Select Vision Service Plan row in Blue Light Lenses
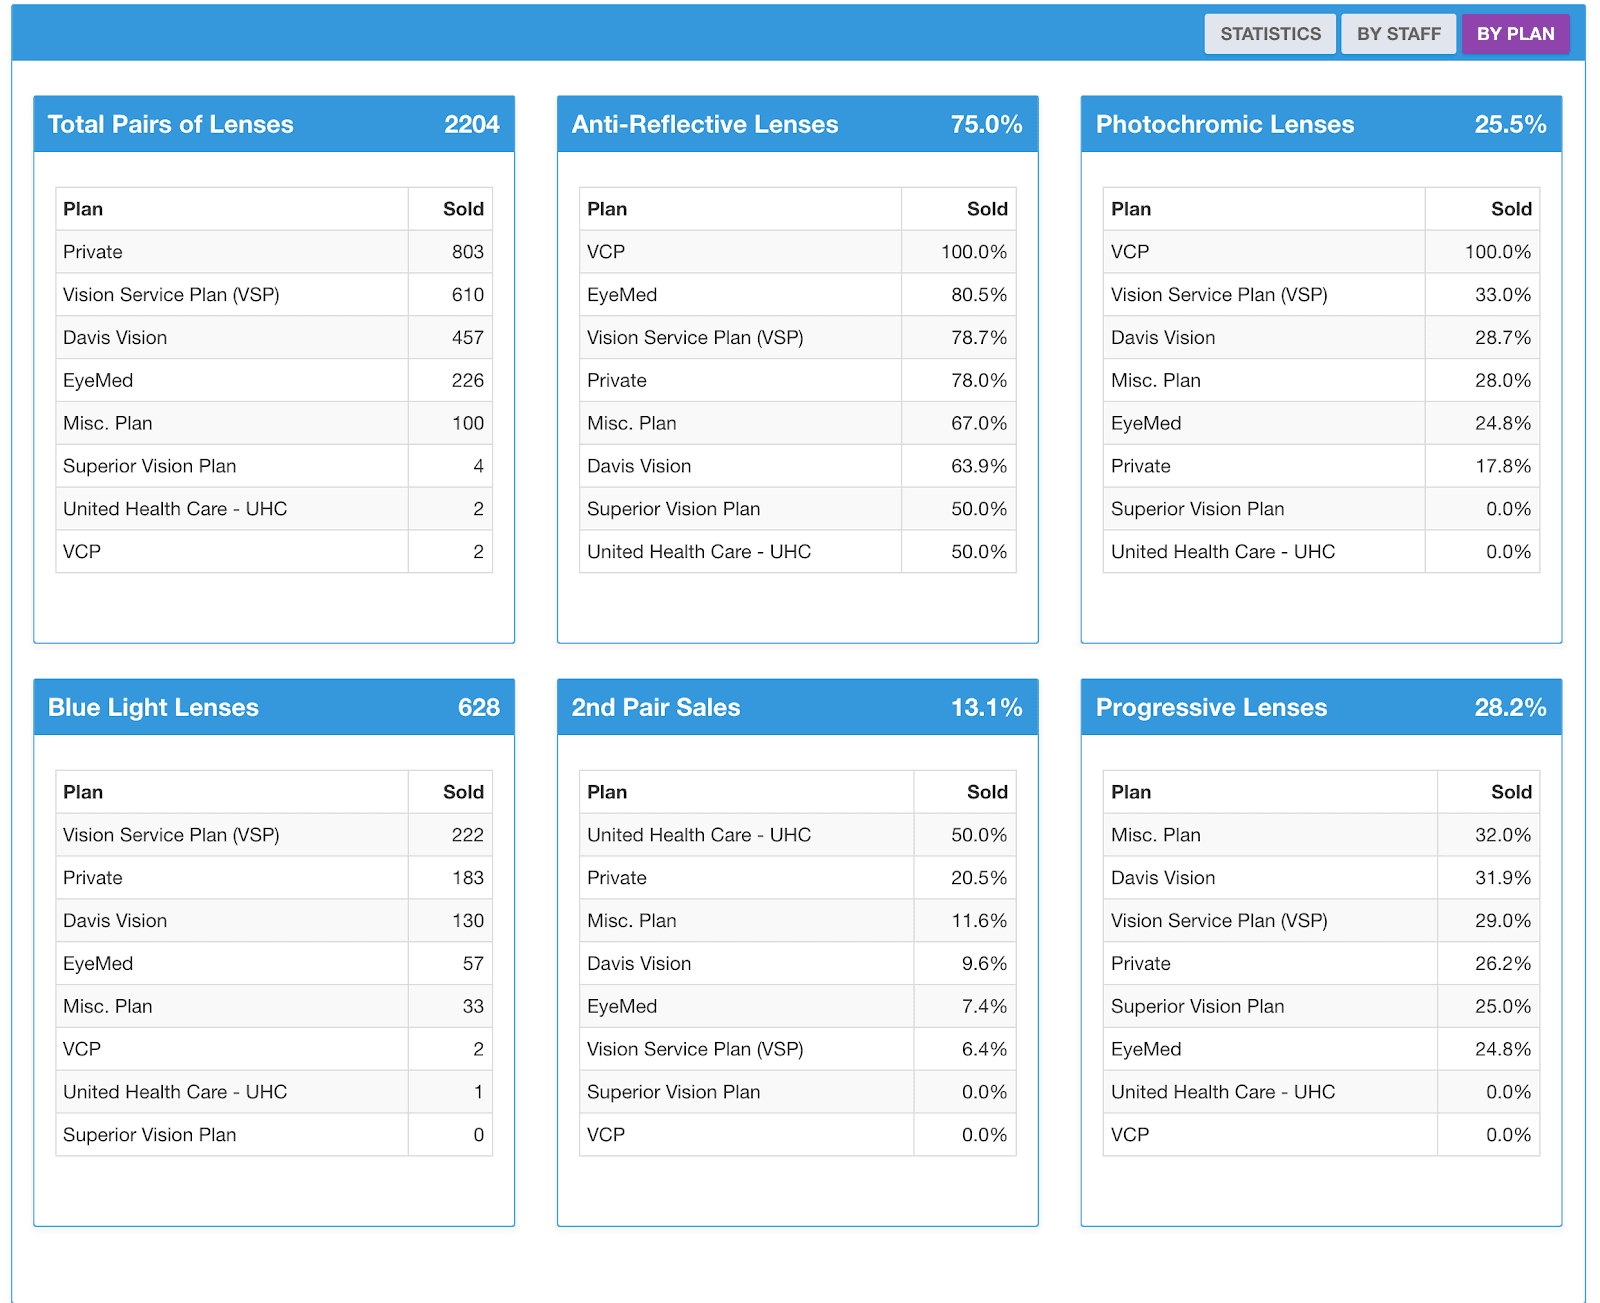 [232, 834]
